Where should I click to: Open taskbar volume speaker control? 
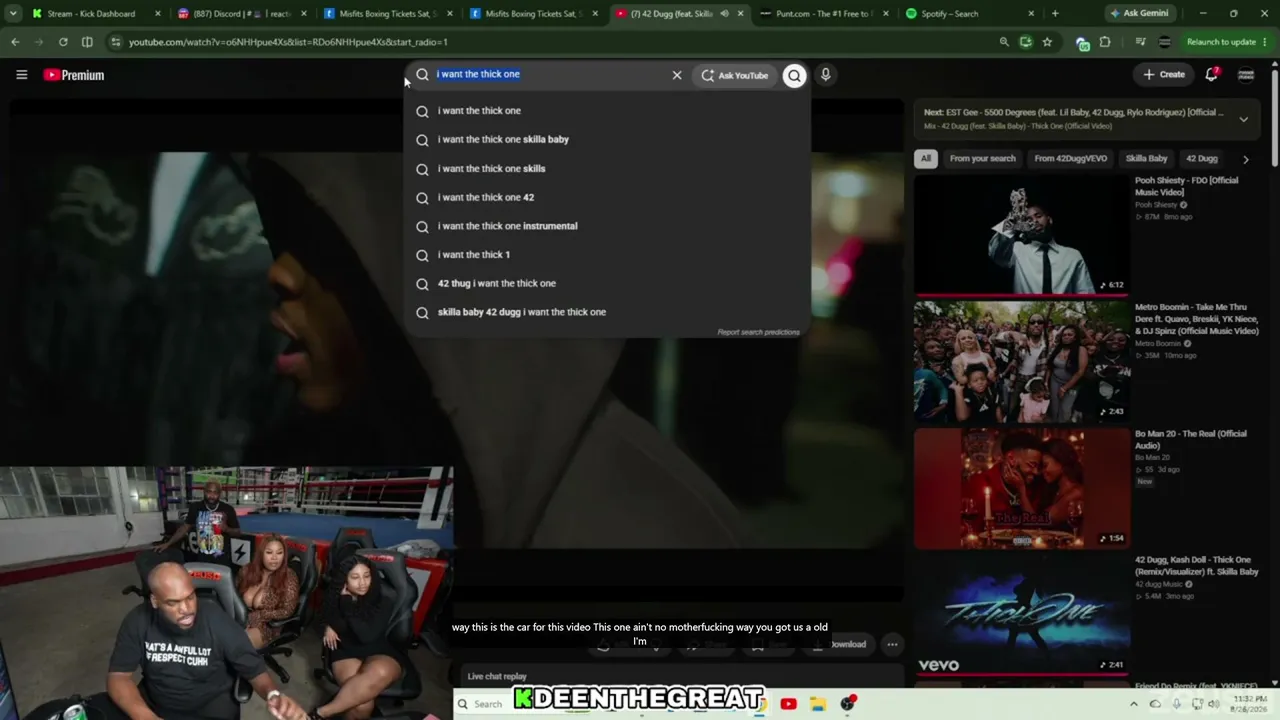pyautogui.click(x=1213, y=704)
